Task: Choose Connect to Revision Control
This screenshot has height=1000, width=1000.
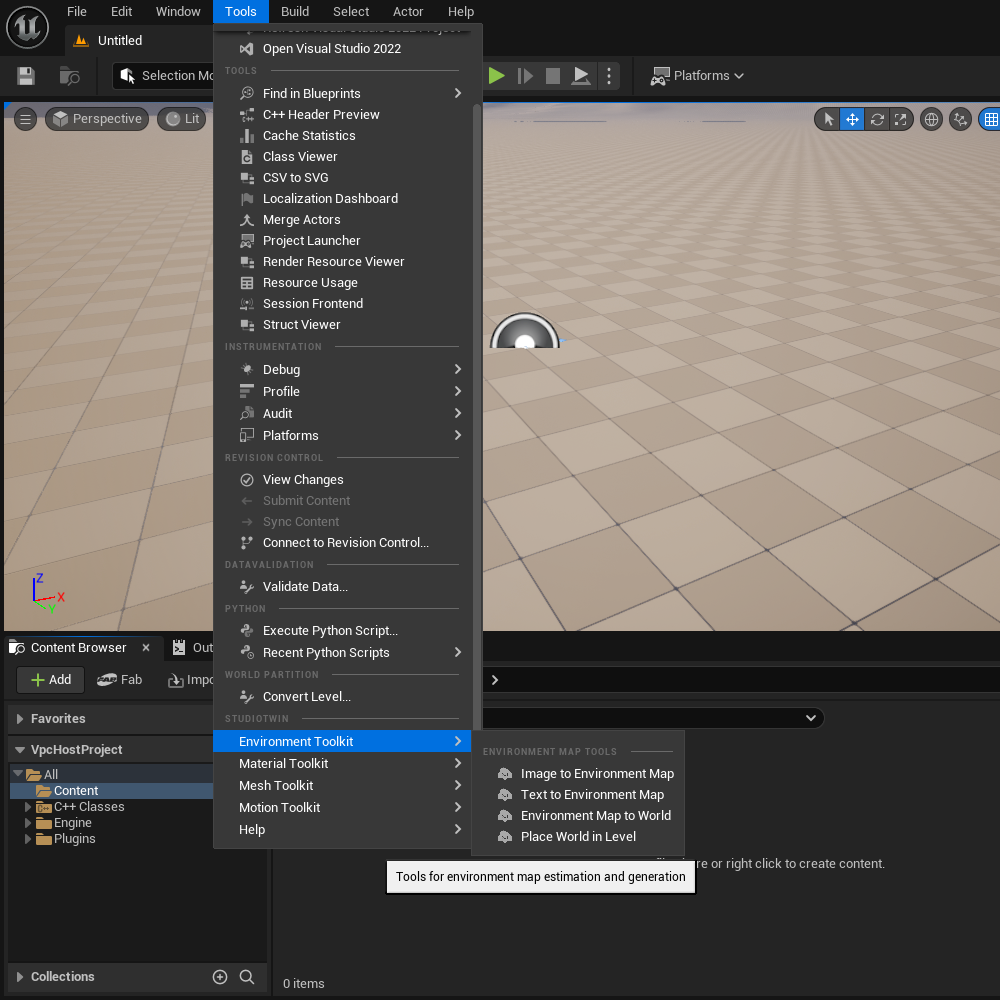Action: pyautogui.click(x=343, y=543)
